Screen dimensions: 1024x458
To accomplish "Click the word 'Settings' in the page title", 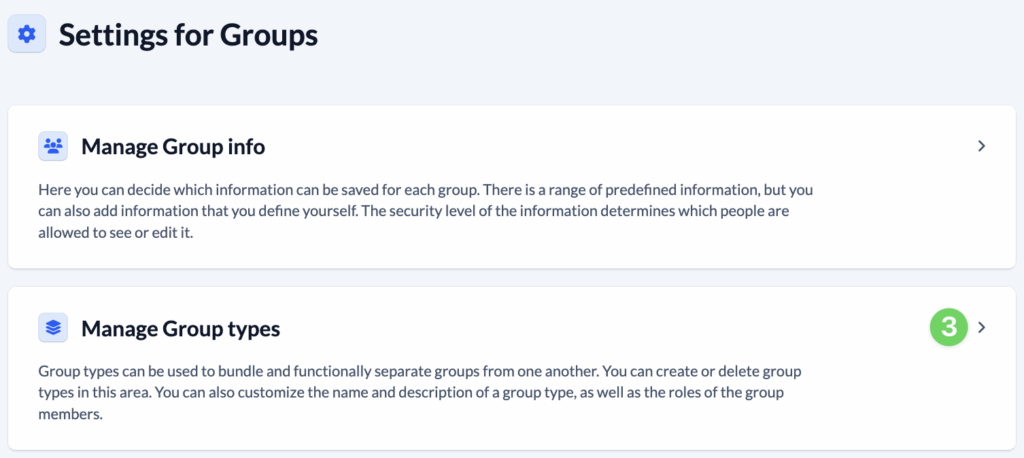I will pyautogui.click(x=112, y=36).
